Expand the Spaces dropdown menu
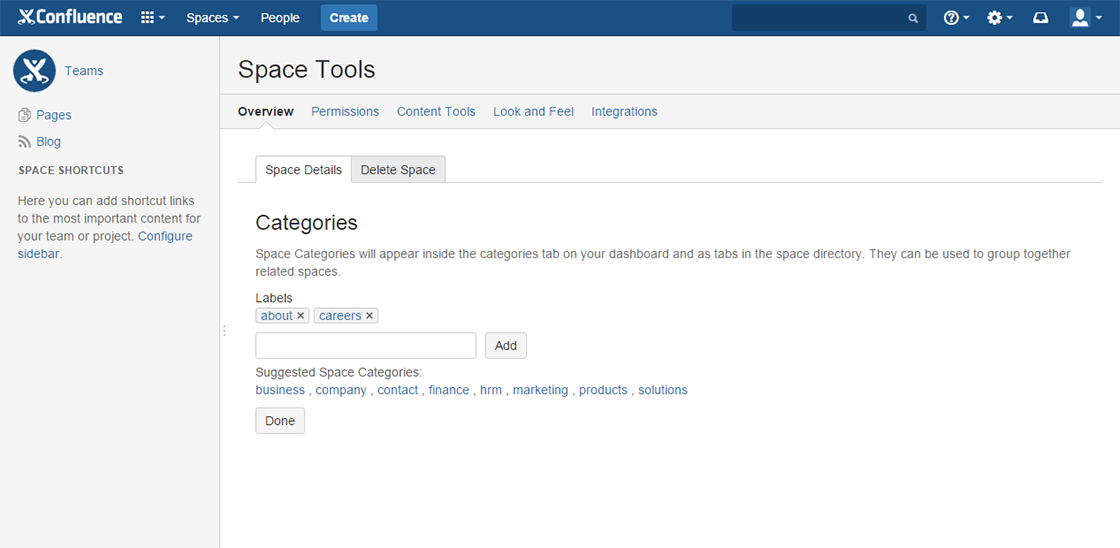1120x548 pixels. click(x=213, y=18)
